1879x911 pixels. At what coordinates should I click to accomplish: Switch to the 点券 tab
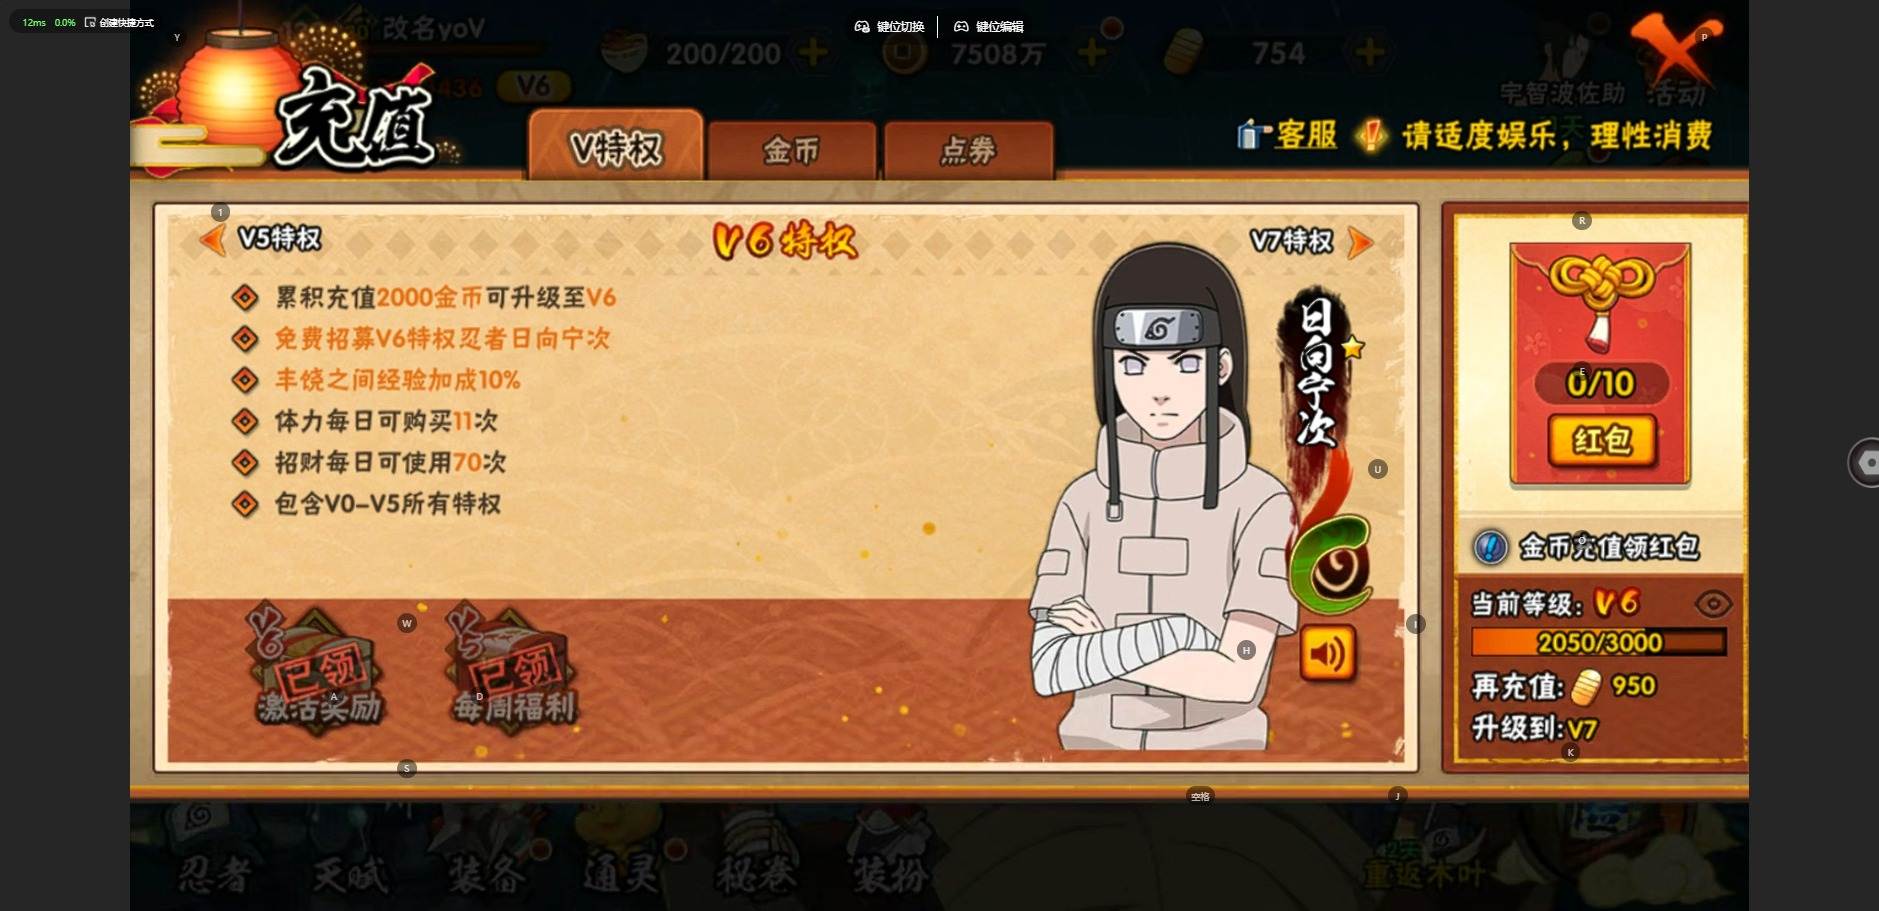pyautogui.click(x=968, y=150)
